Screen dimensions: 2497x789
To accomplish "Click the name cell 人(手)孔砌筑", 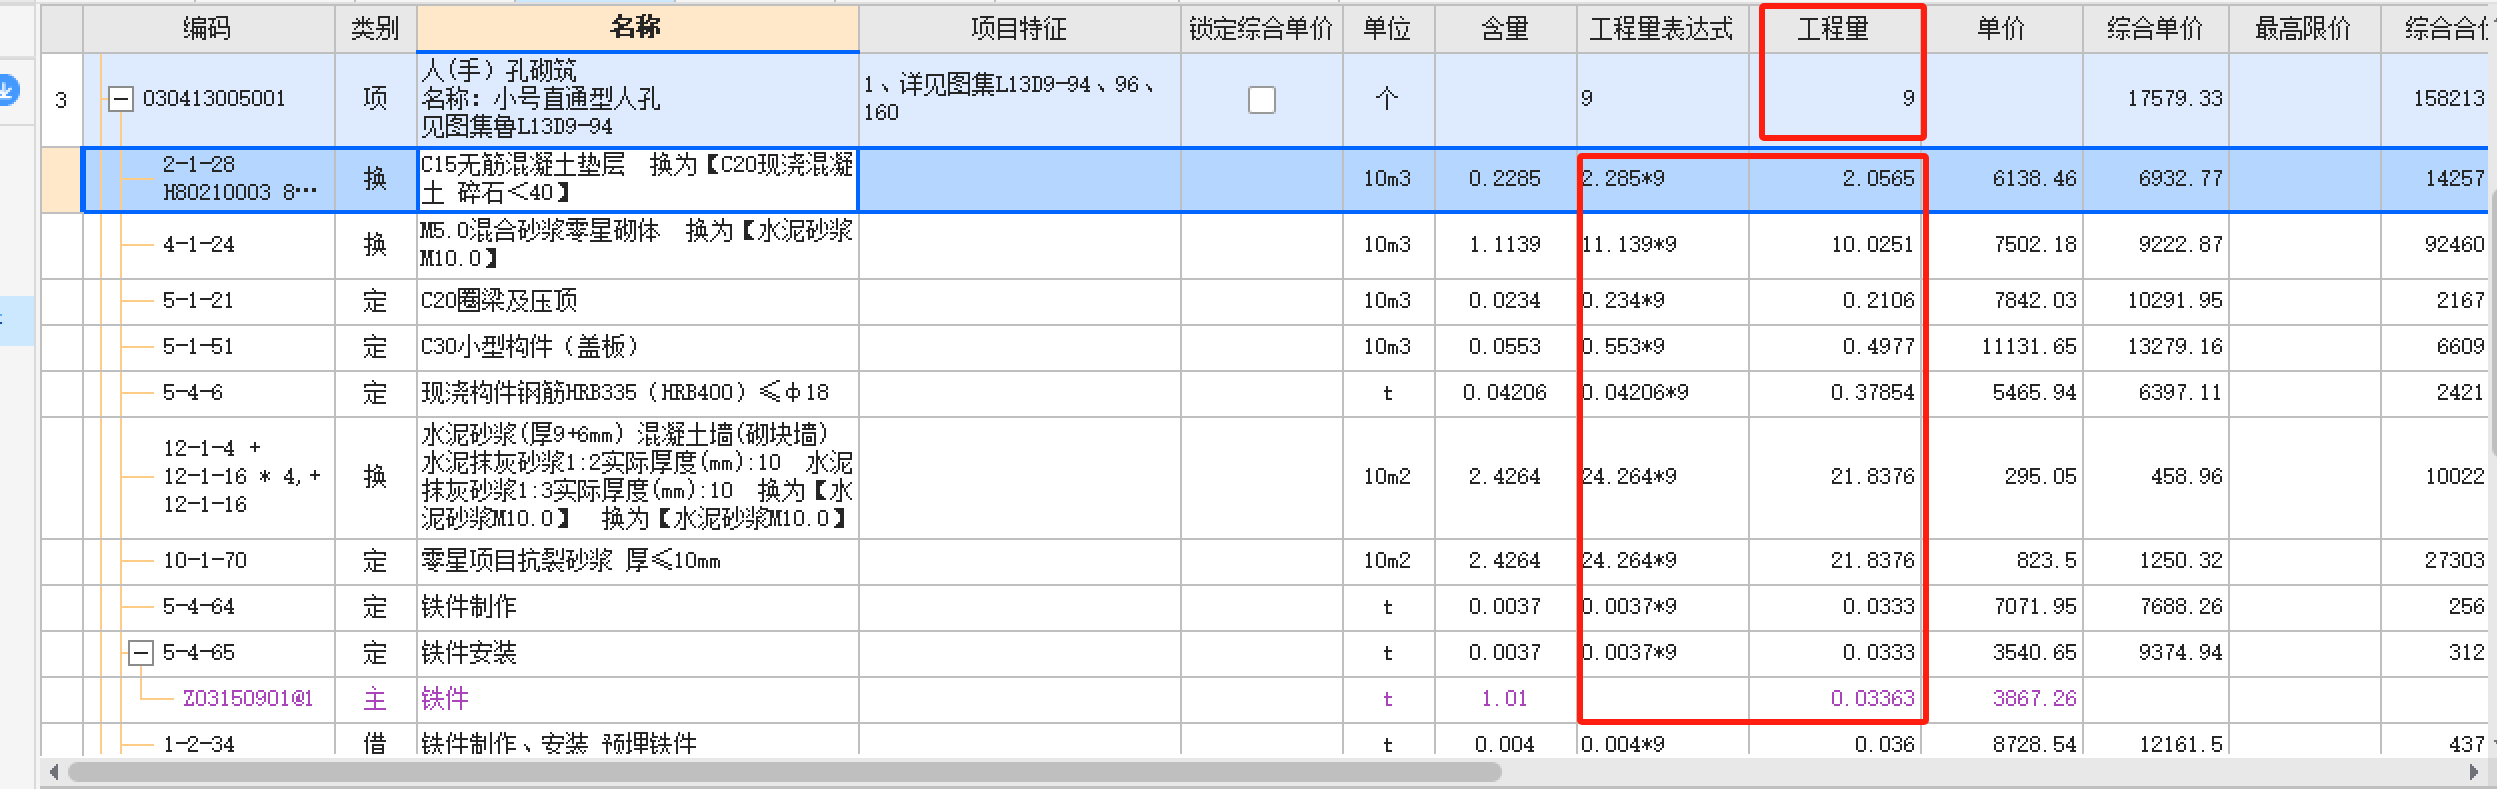I will pyautogui.click(x=637, y=99).
